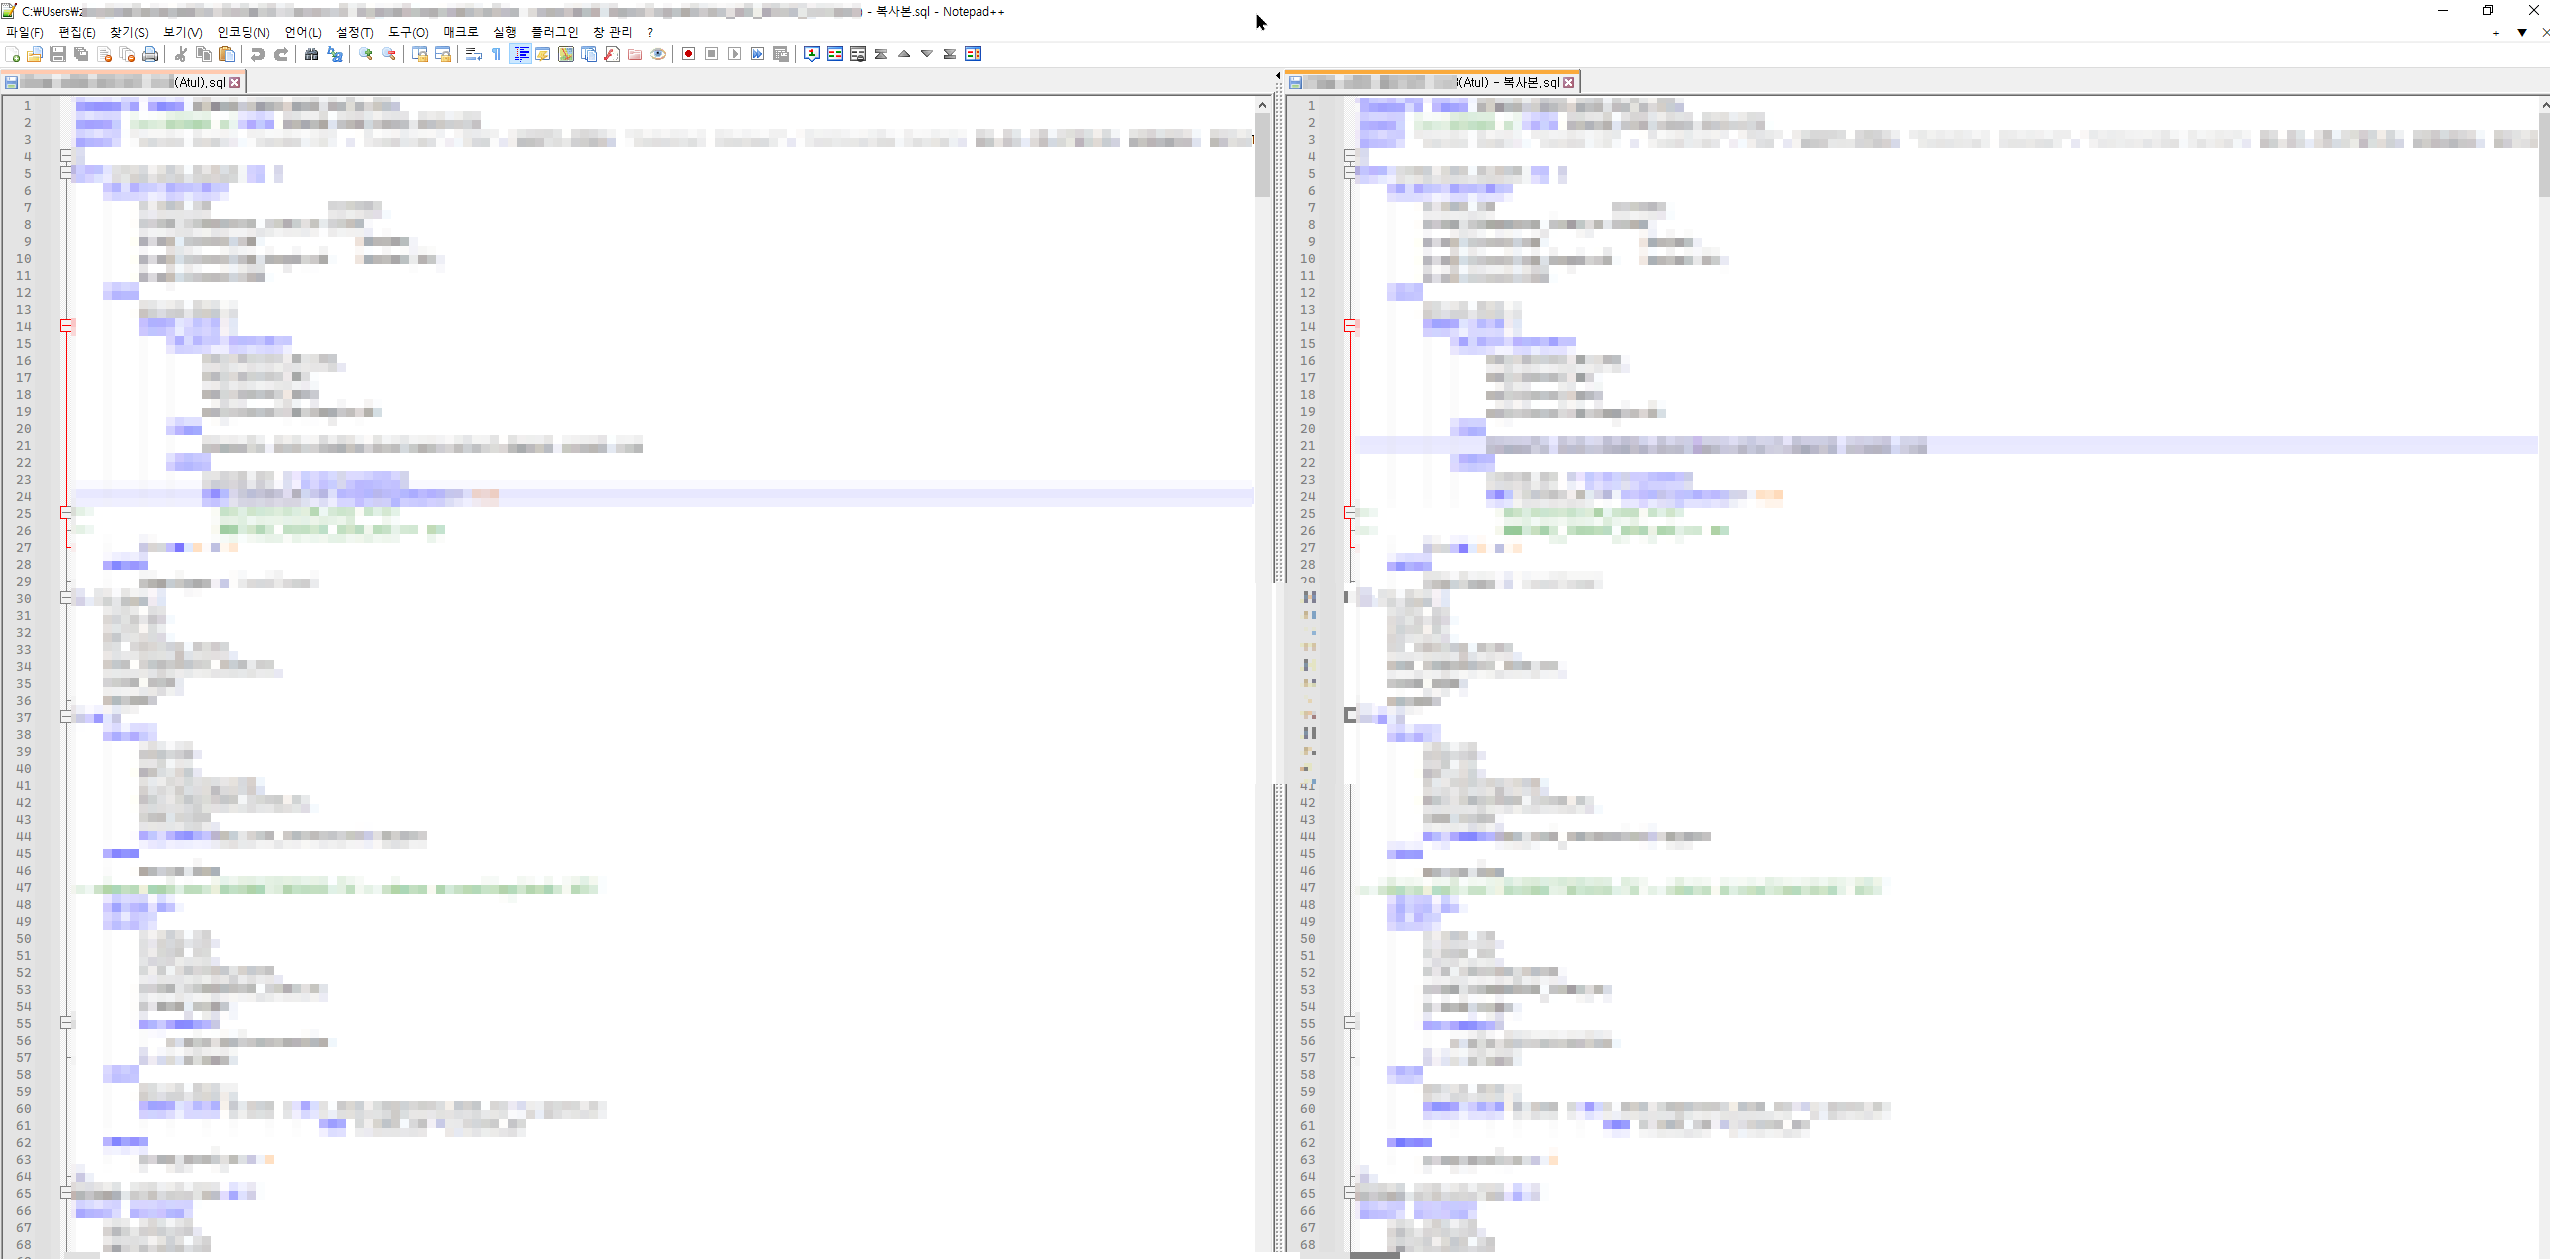
Task: Open the 플러그인 (Plugins) menu
Action: 554,32
